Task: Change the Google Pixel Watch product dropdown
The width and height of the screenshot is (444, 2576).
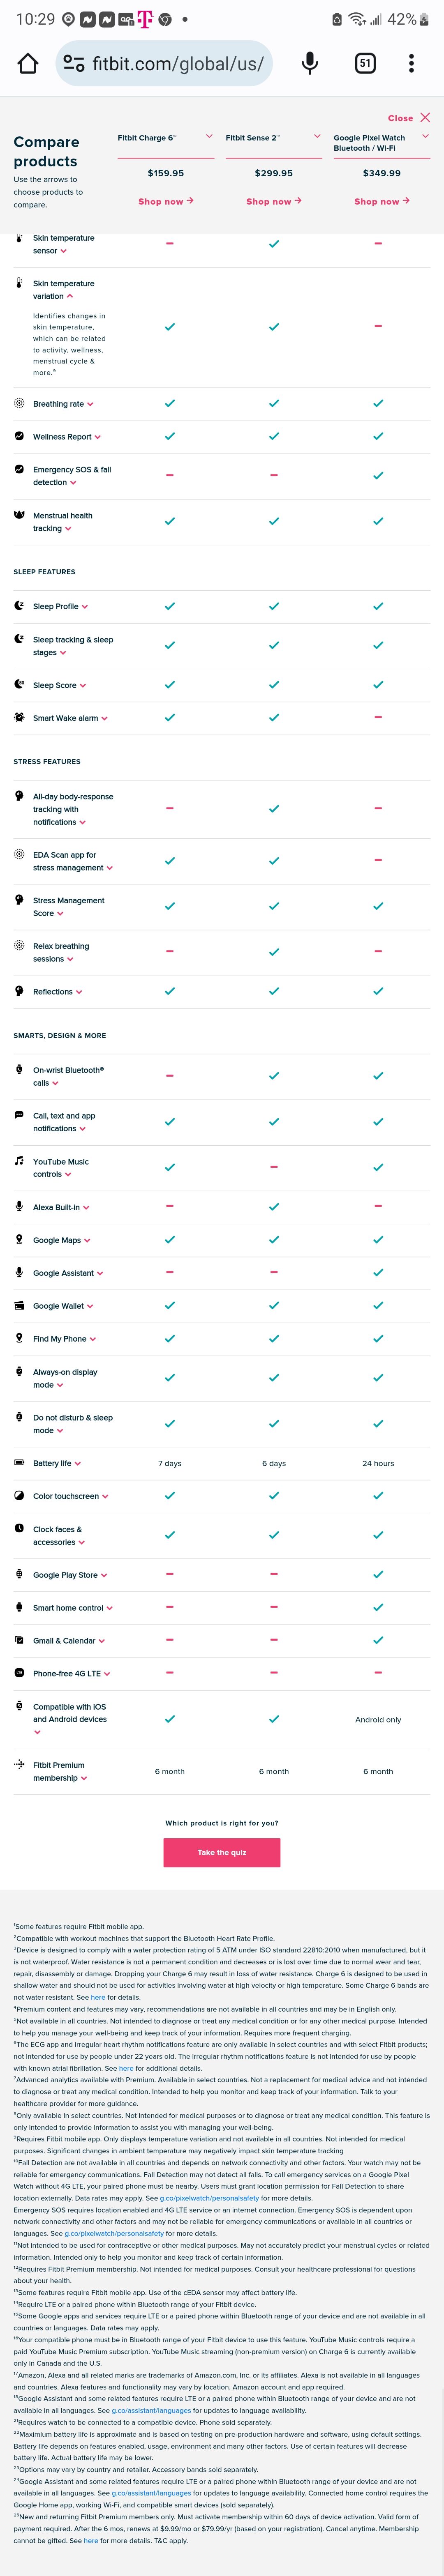Action: point(425,136)
